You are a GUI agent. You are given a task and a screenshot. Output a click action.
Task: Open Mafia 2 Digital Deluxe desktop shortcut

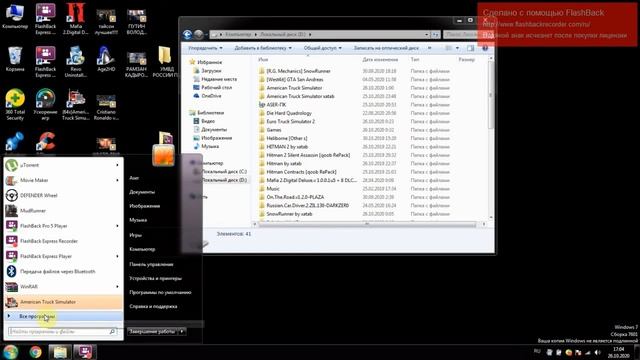pyautogui.click(x=76, y=19)
